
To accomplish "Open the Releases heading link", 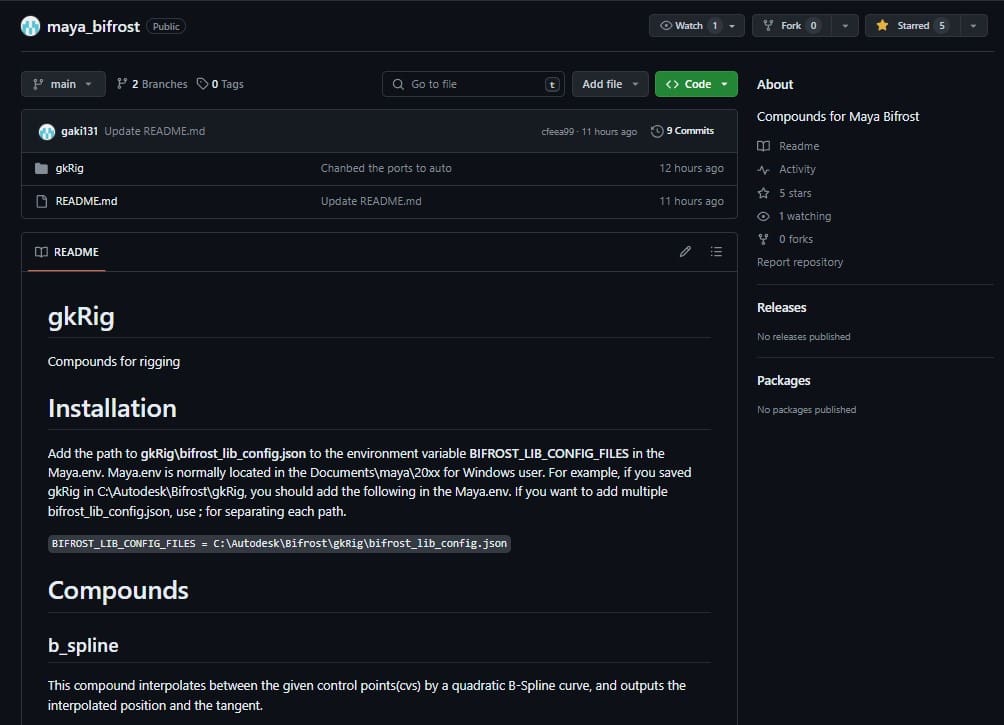I will click(782, 307).
